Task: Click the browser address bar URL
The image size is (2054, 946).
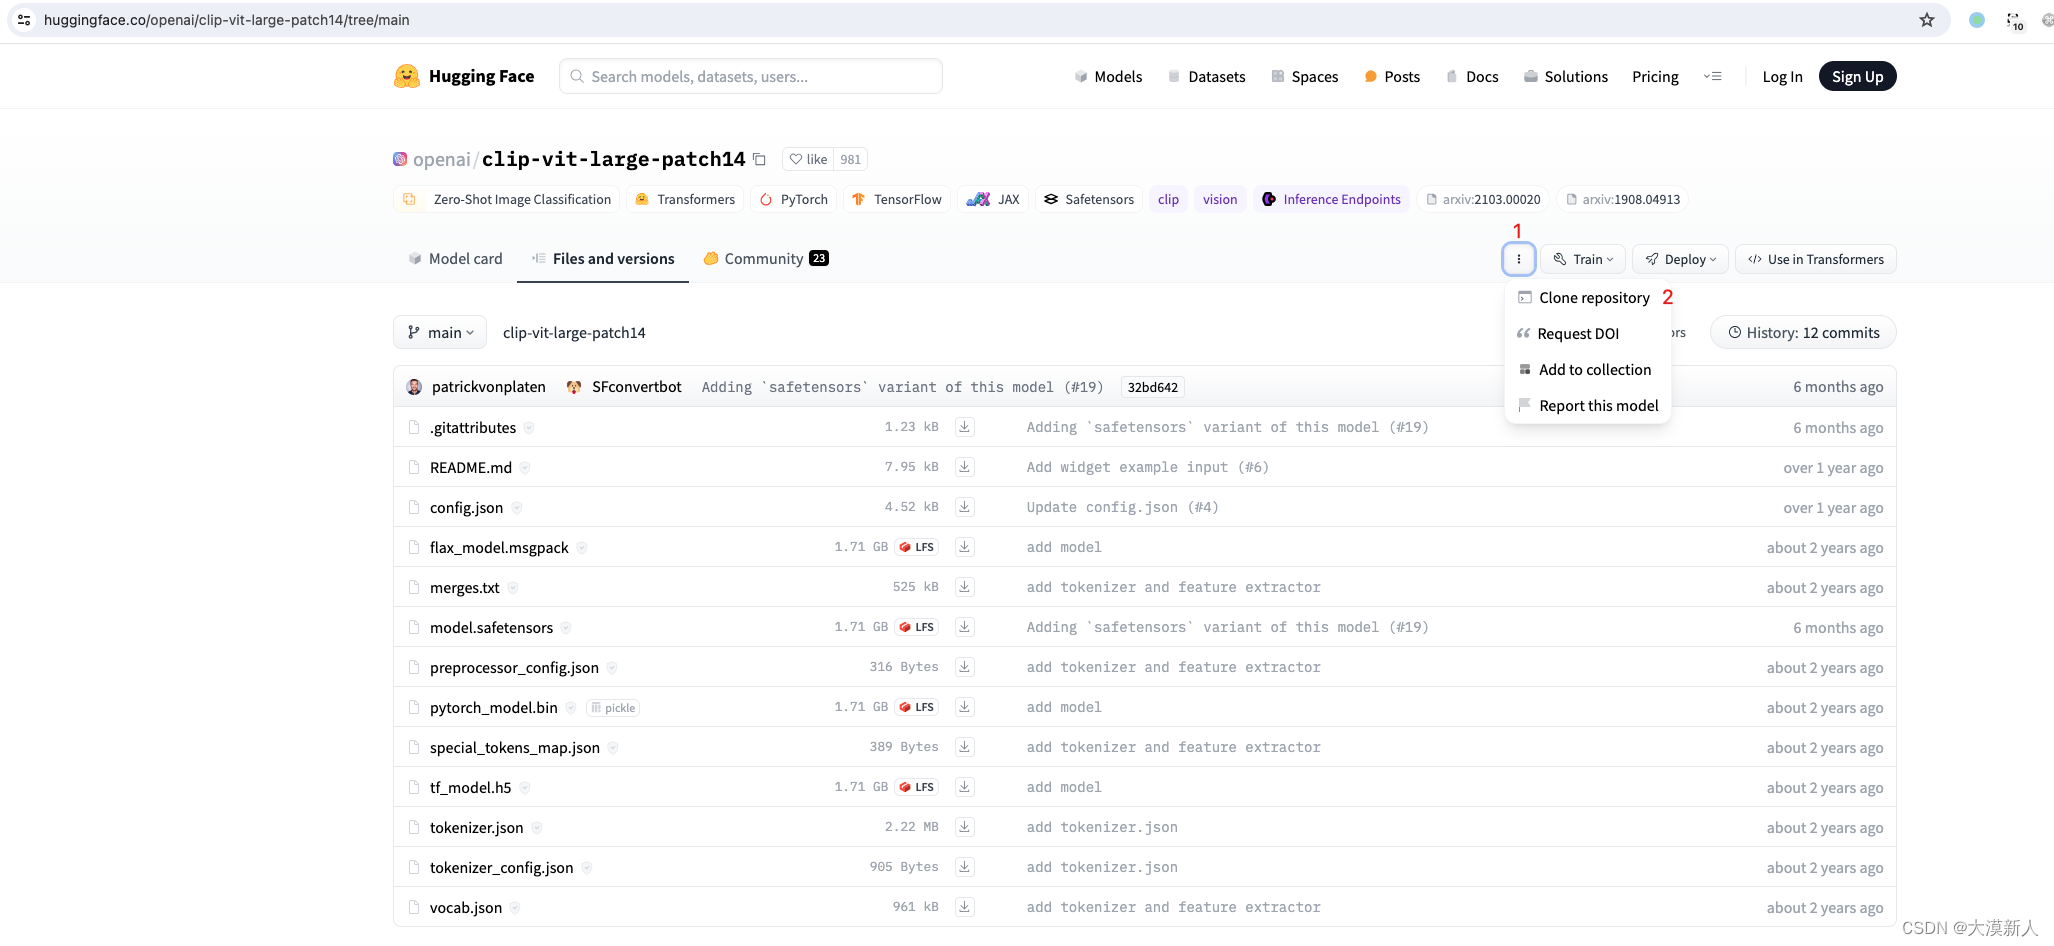Action: (226, 20)
